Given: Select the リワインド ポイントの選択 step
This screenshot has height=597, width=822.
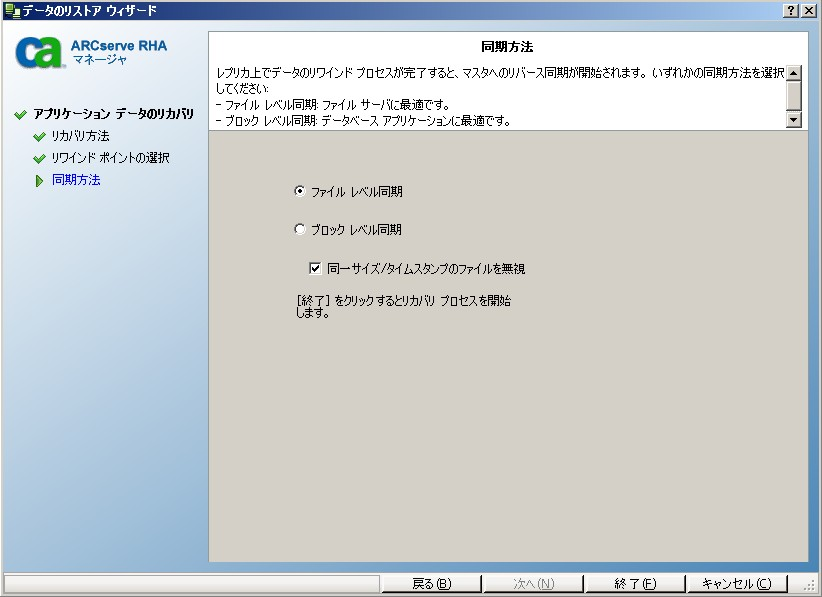Looking at the screenshot, I should pos(110,158).
